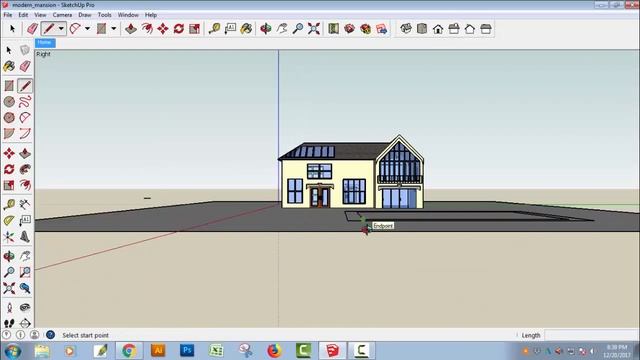
Task: Switch to Iso view
Action: (406, 29)
